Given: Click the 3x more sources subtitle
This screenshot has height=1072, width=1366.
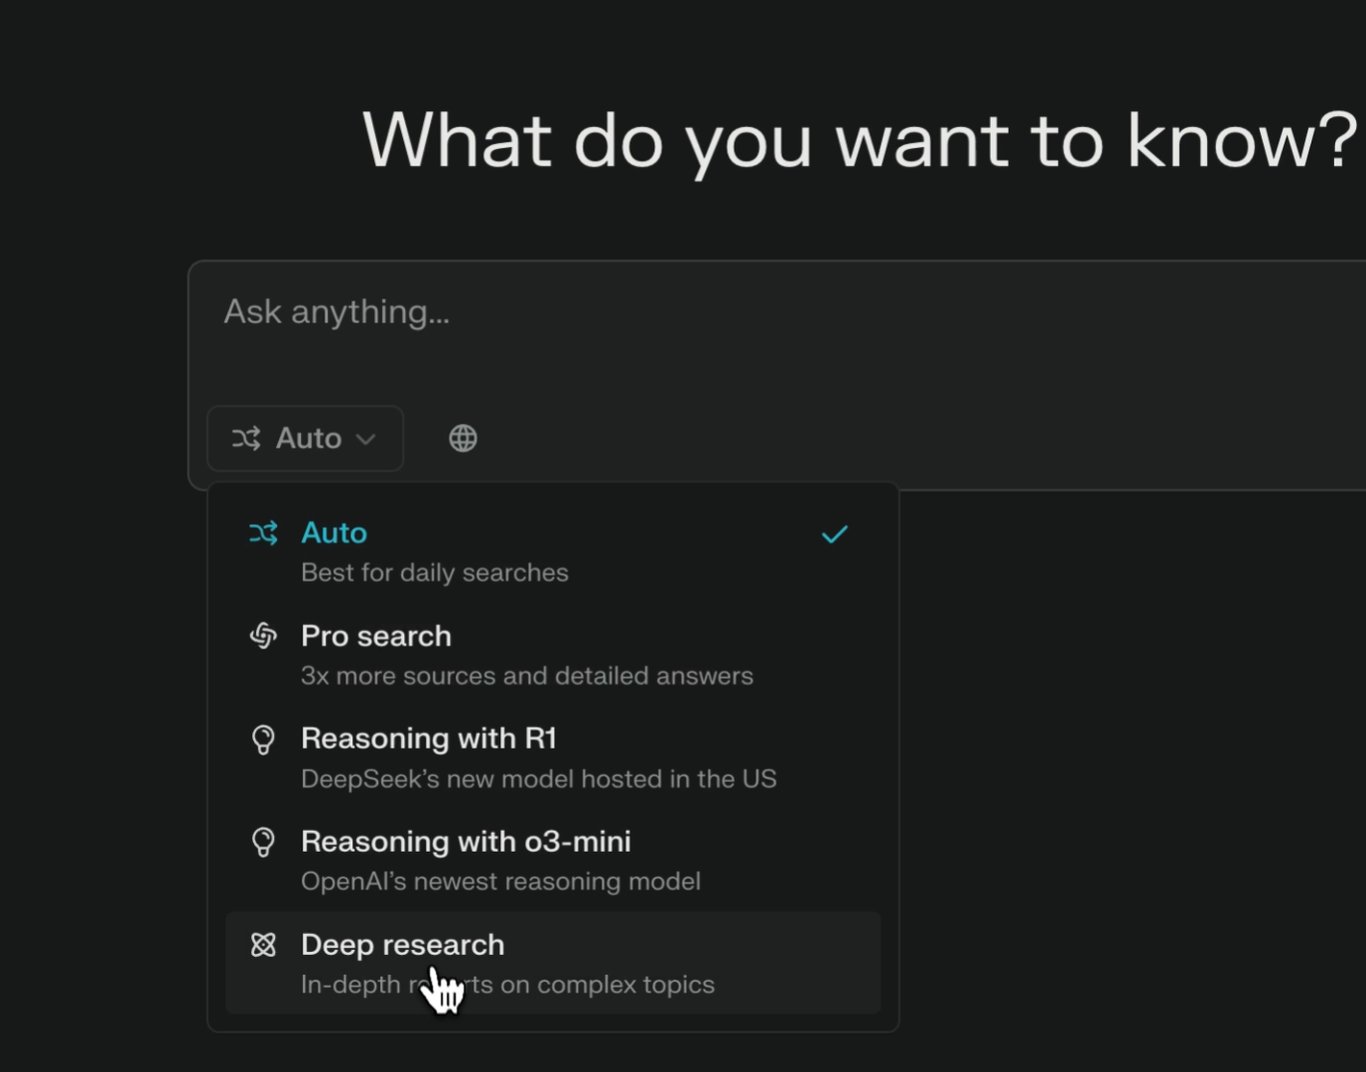Looking at the screenshot, I should (528, 675).
